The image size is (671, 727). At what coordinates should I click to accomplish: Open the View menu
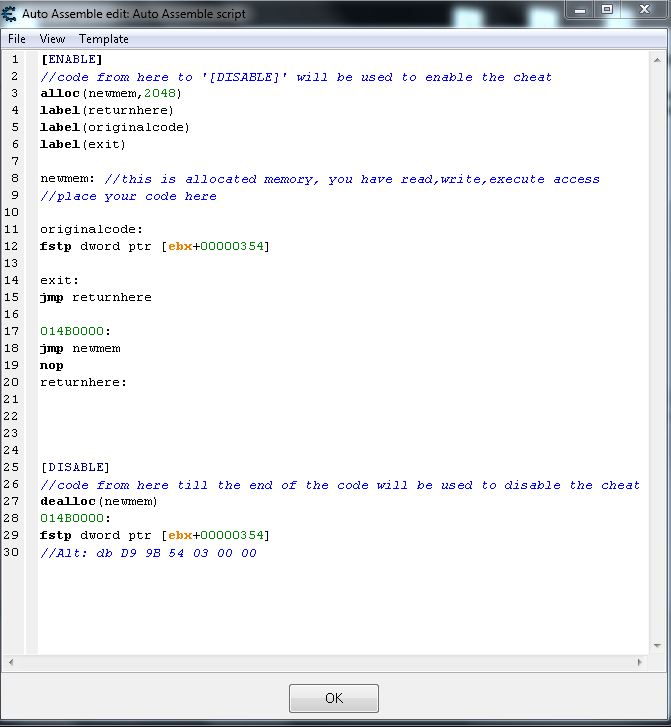52,39
